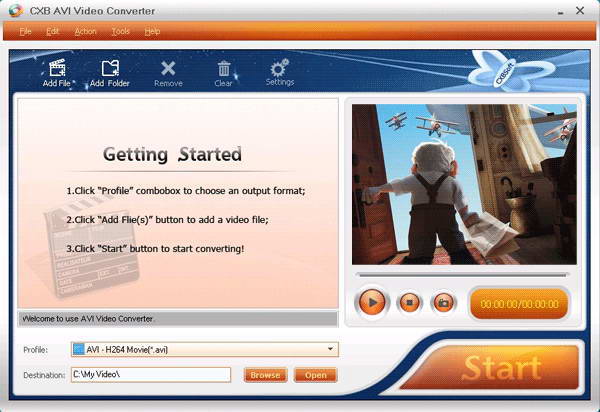The width and height of the screenshot is (600, 412).
Task: Click step 2 Add File(s) instruction text
Action: 167,220
